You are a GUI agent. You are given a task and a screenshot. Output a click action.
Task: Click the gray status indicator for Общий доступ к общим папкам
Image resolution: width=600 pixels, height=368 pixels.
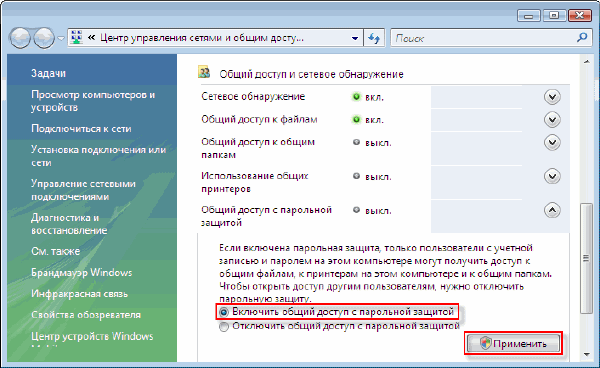356,142
